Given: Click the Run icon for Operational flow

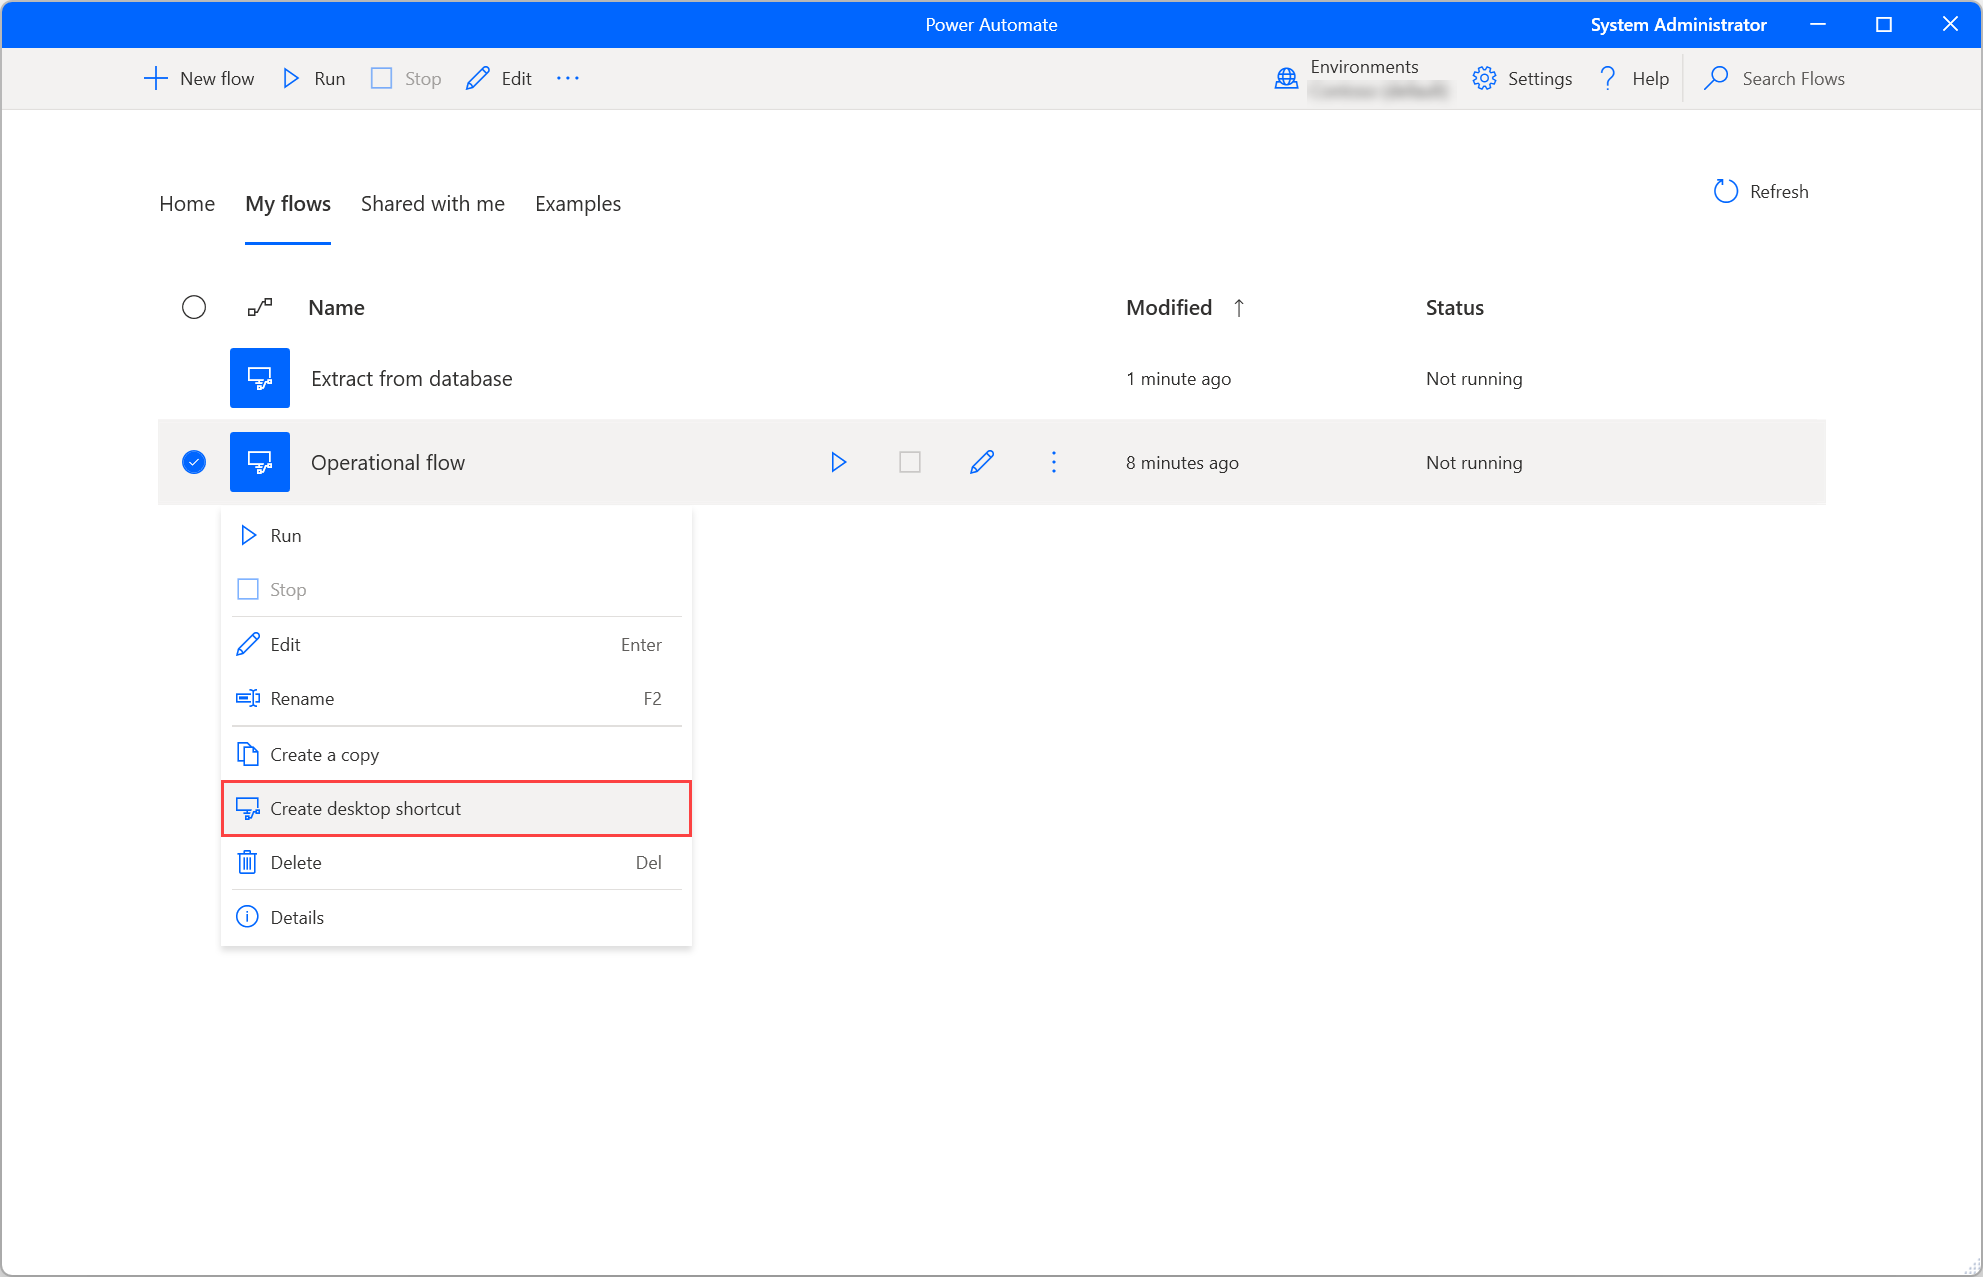Looking at the screenshot, I should [x=840, y=462].
